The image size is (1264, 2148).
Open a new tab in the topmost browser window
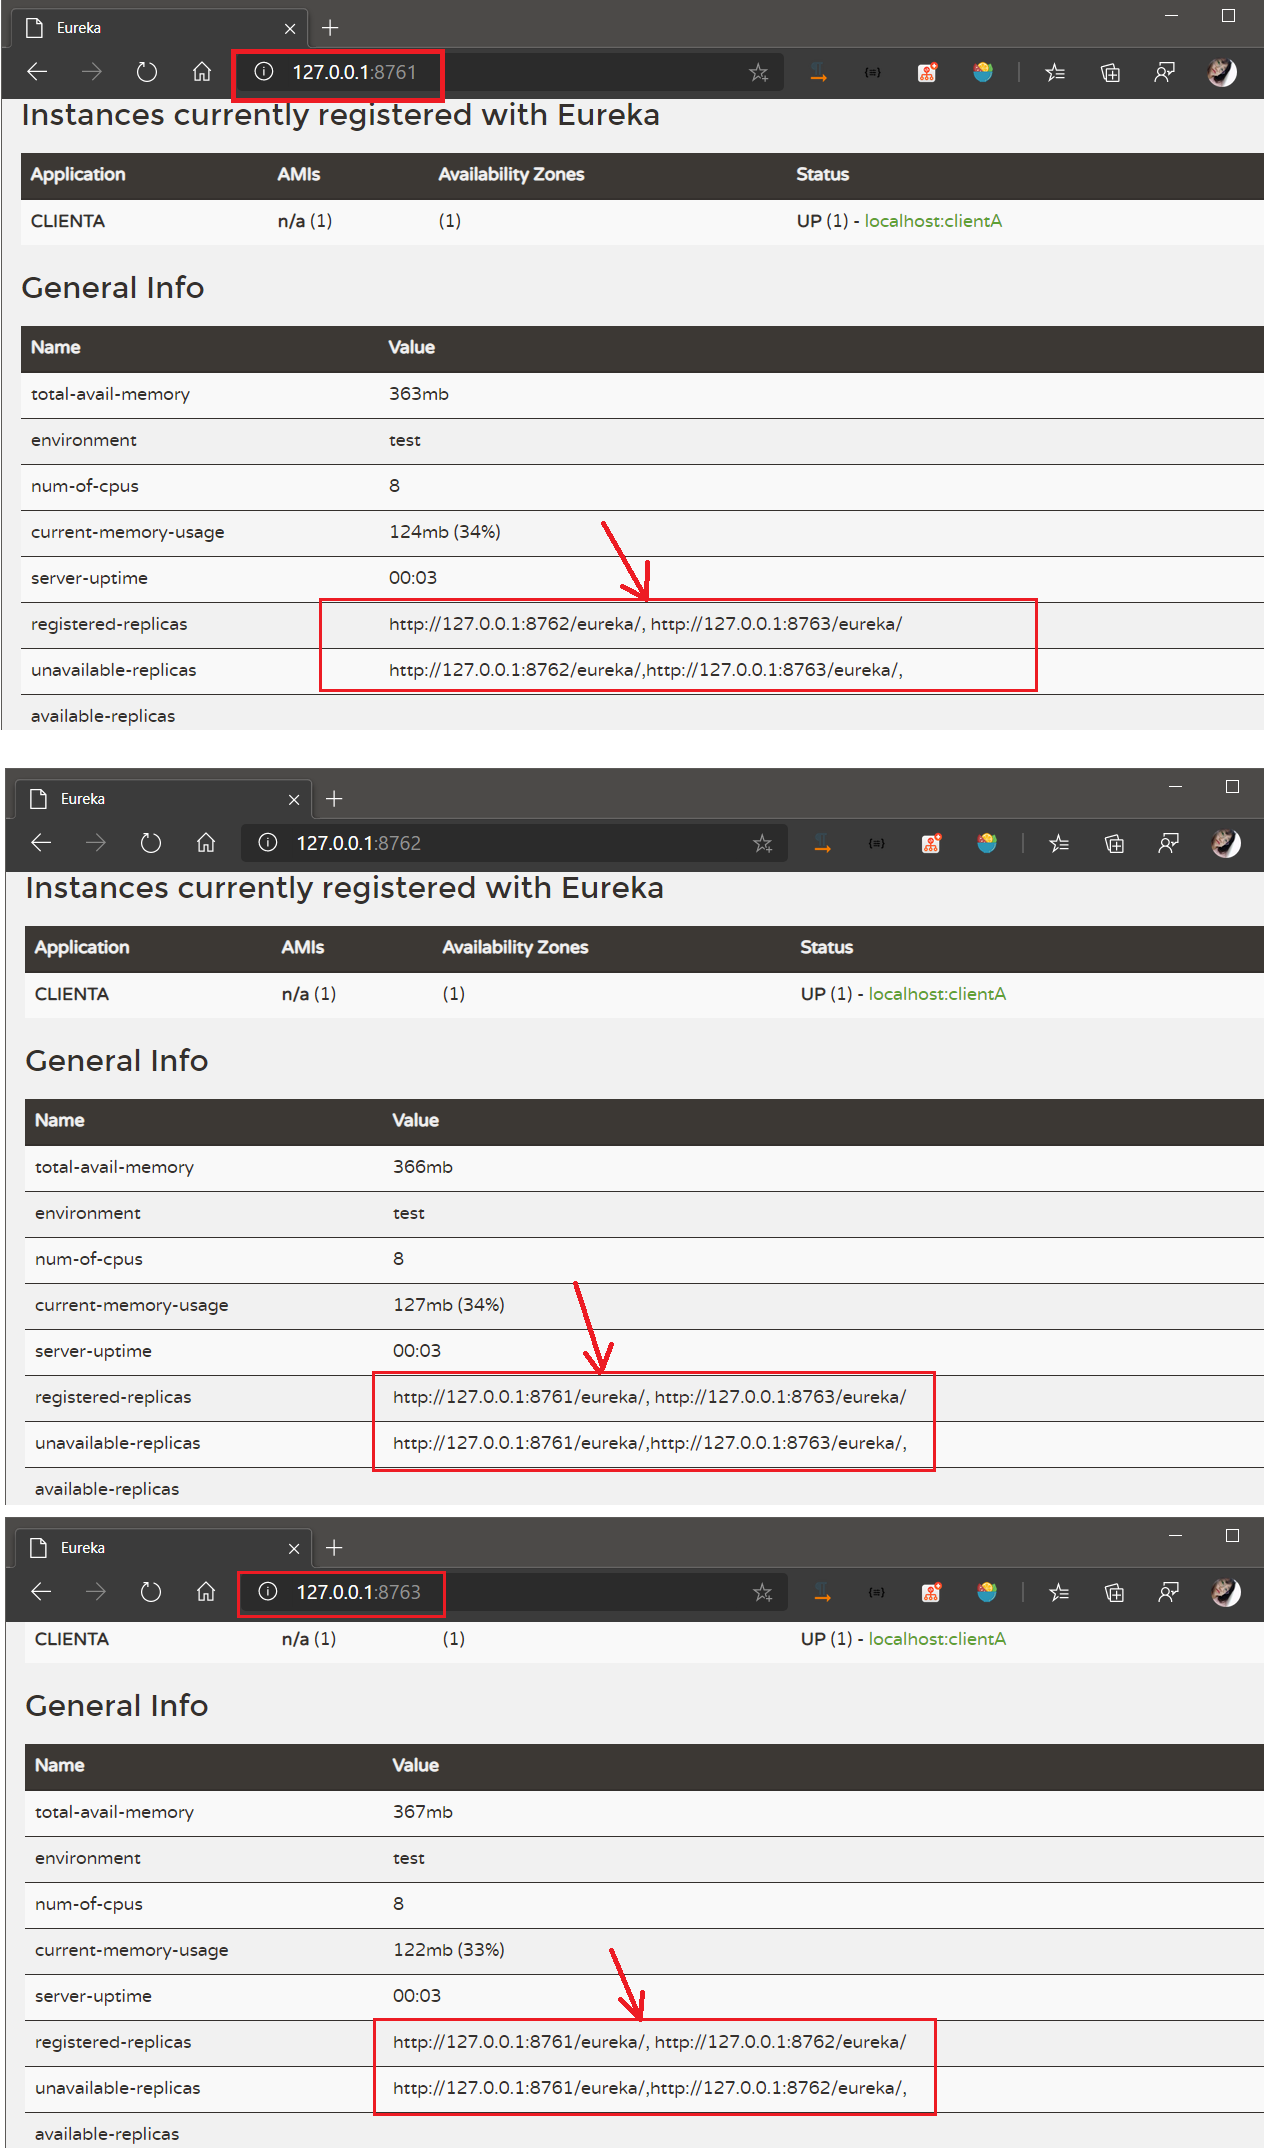pos(331,28)
